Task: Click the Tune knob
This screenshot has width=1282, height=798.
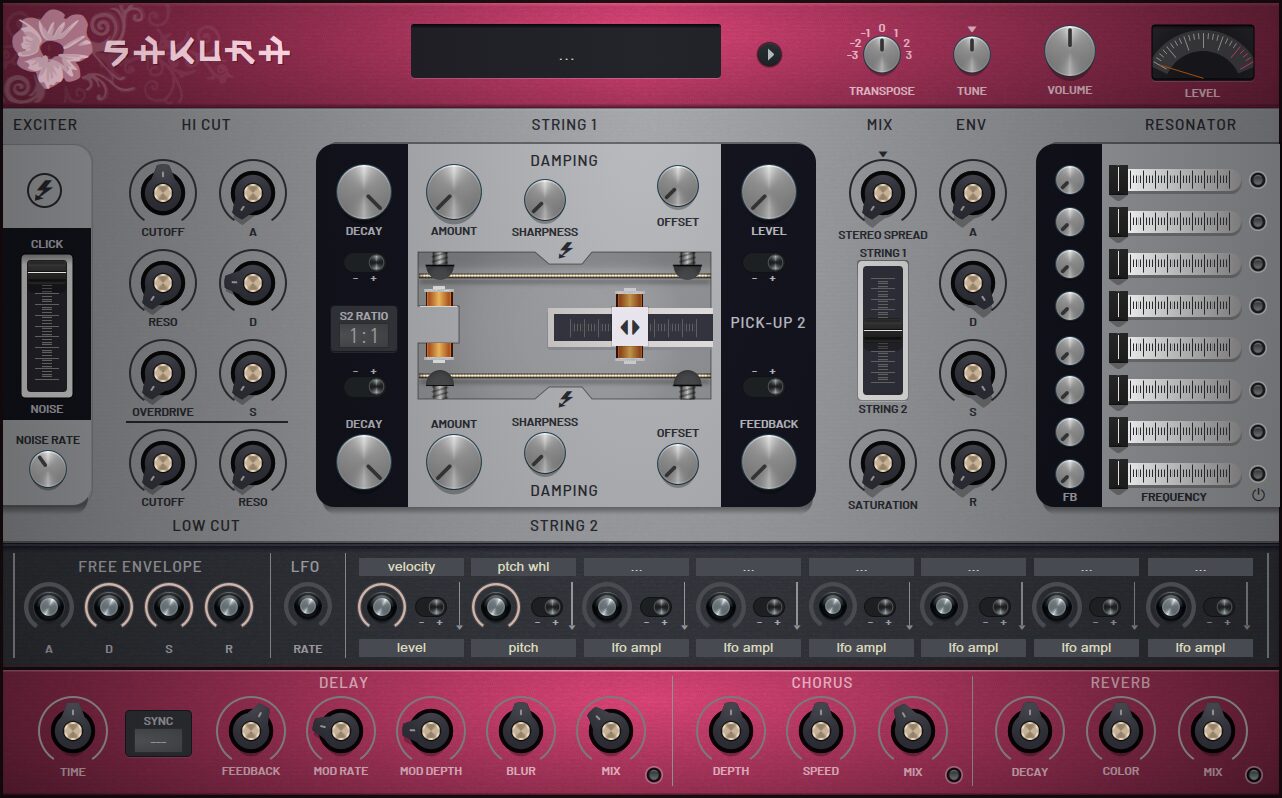Action: point(972,54)
